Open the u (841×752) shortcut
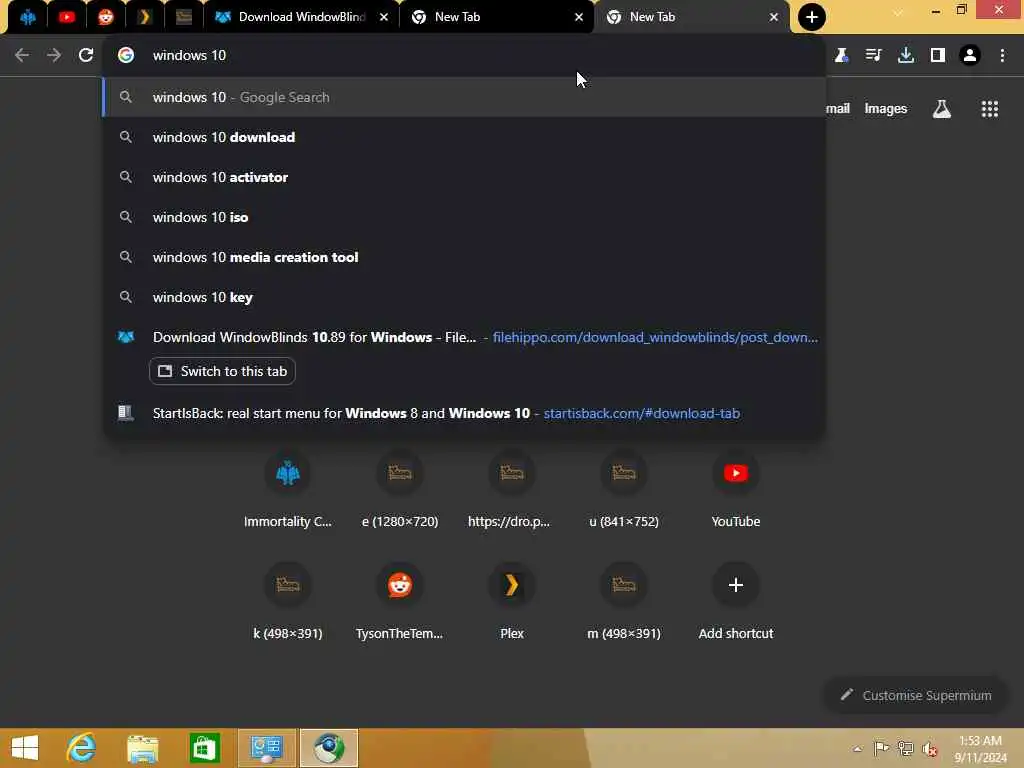The width and height of the screenshot is (1024, 768). [624, 489]
